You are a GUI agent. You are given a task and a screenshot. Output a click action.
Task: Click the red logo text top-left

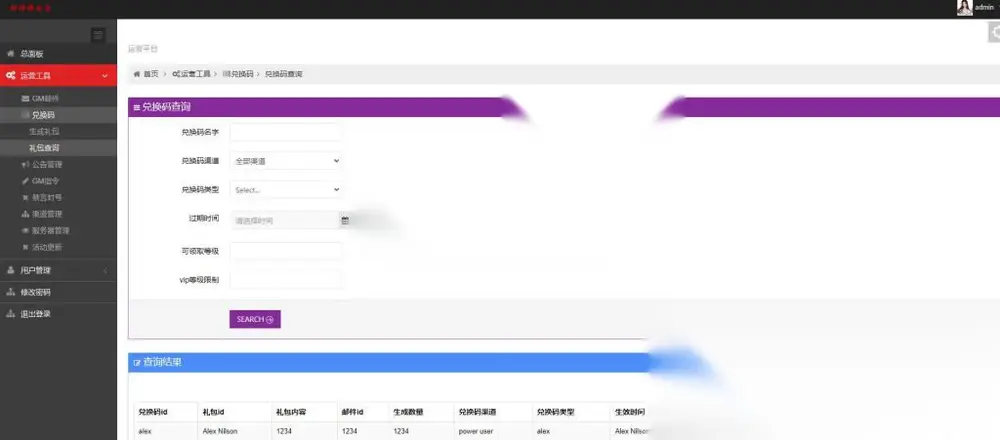31,8
